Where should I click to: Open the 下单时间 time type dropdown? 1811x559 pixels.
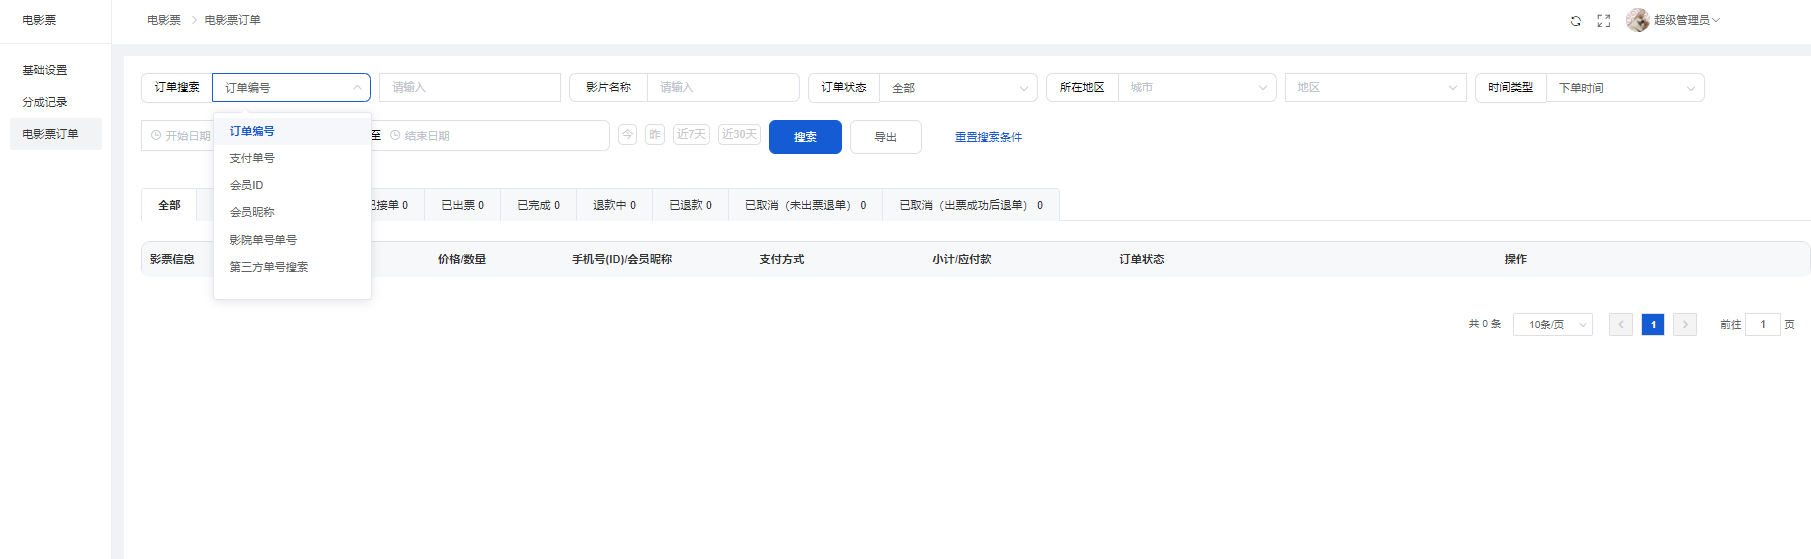(1625, 88)
